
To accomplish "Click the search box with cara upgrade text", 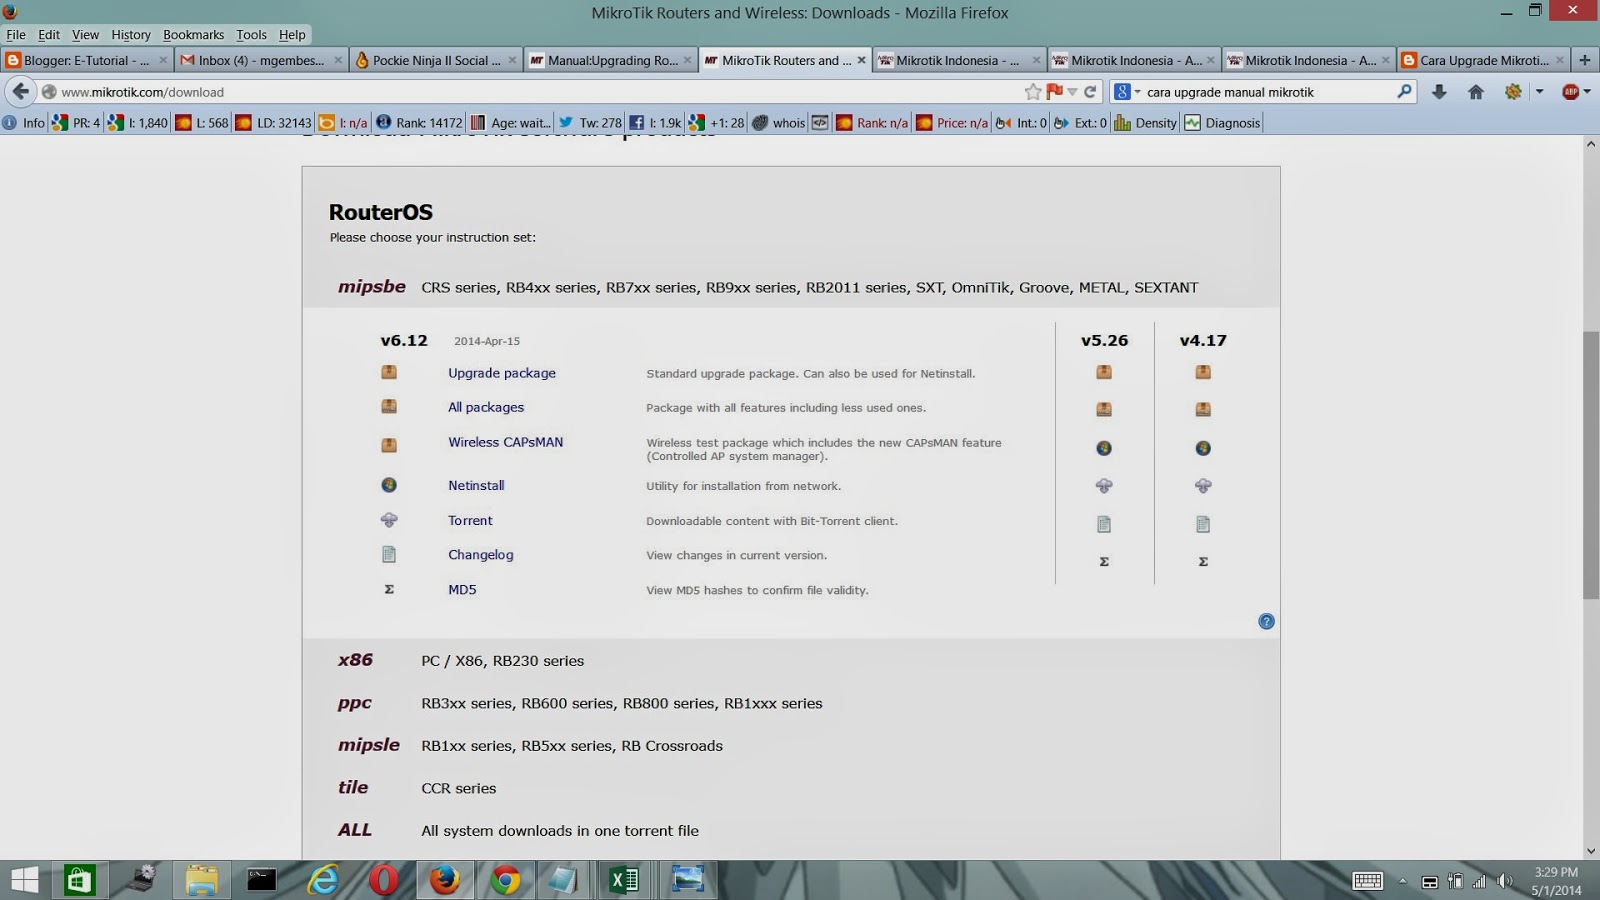I will 1265,91.
